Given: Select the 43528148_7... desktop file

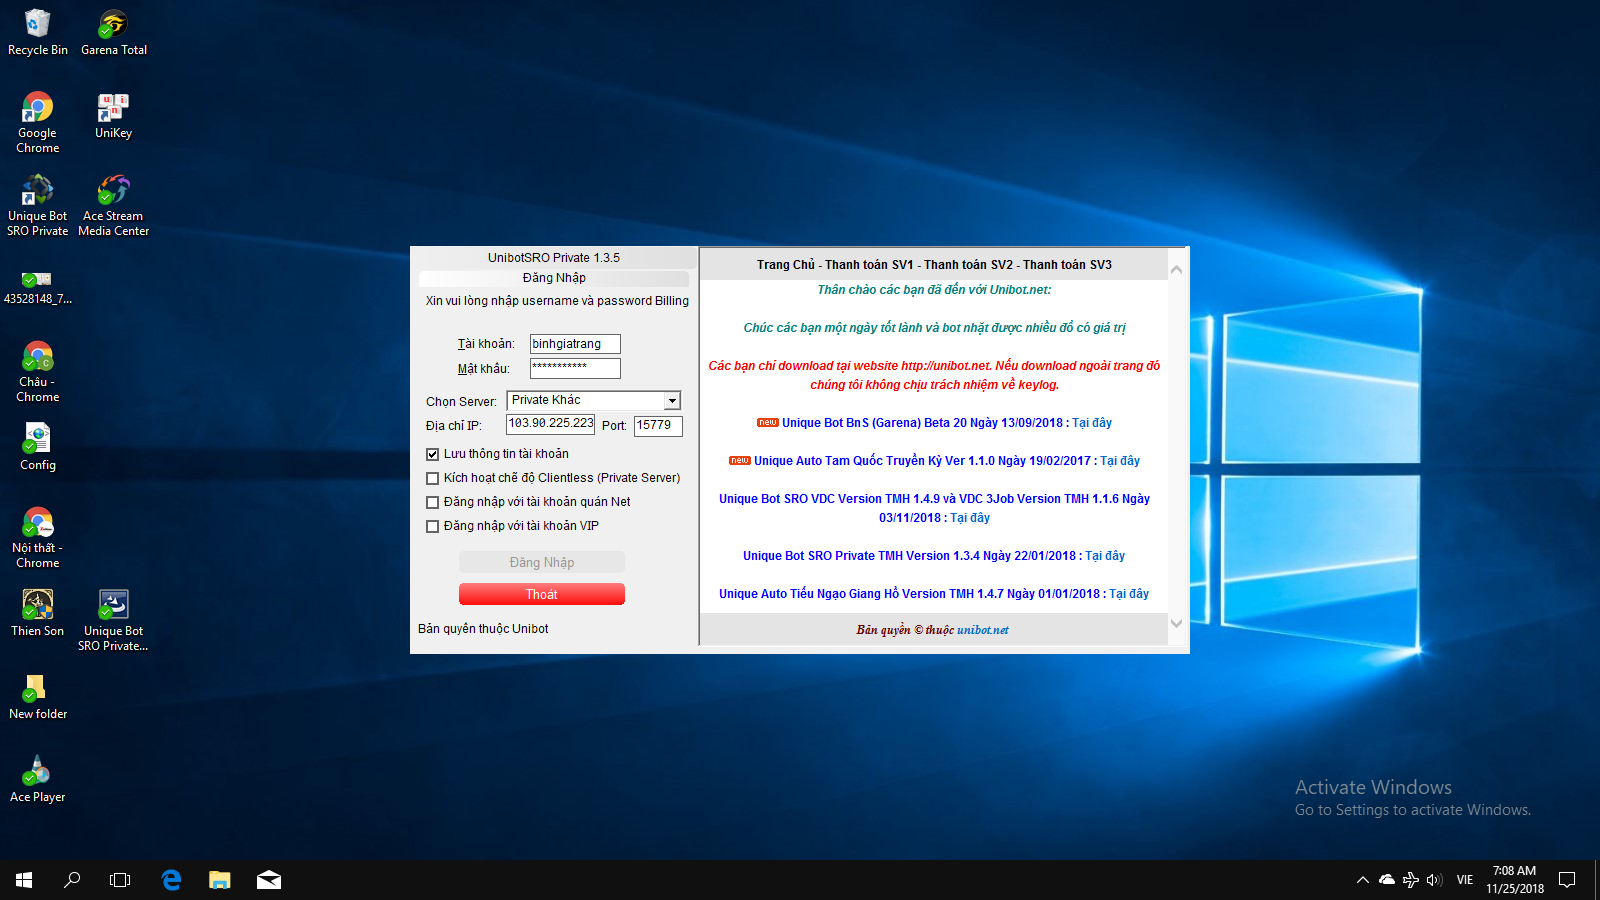Looking at the screenshot, I should coord(38,288).
